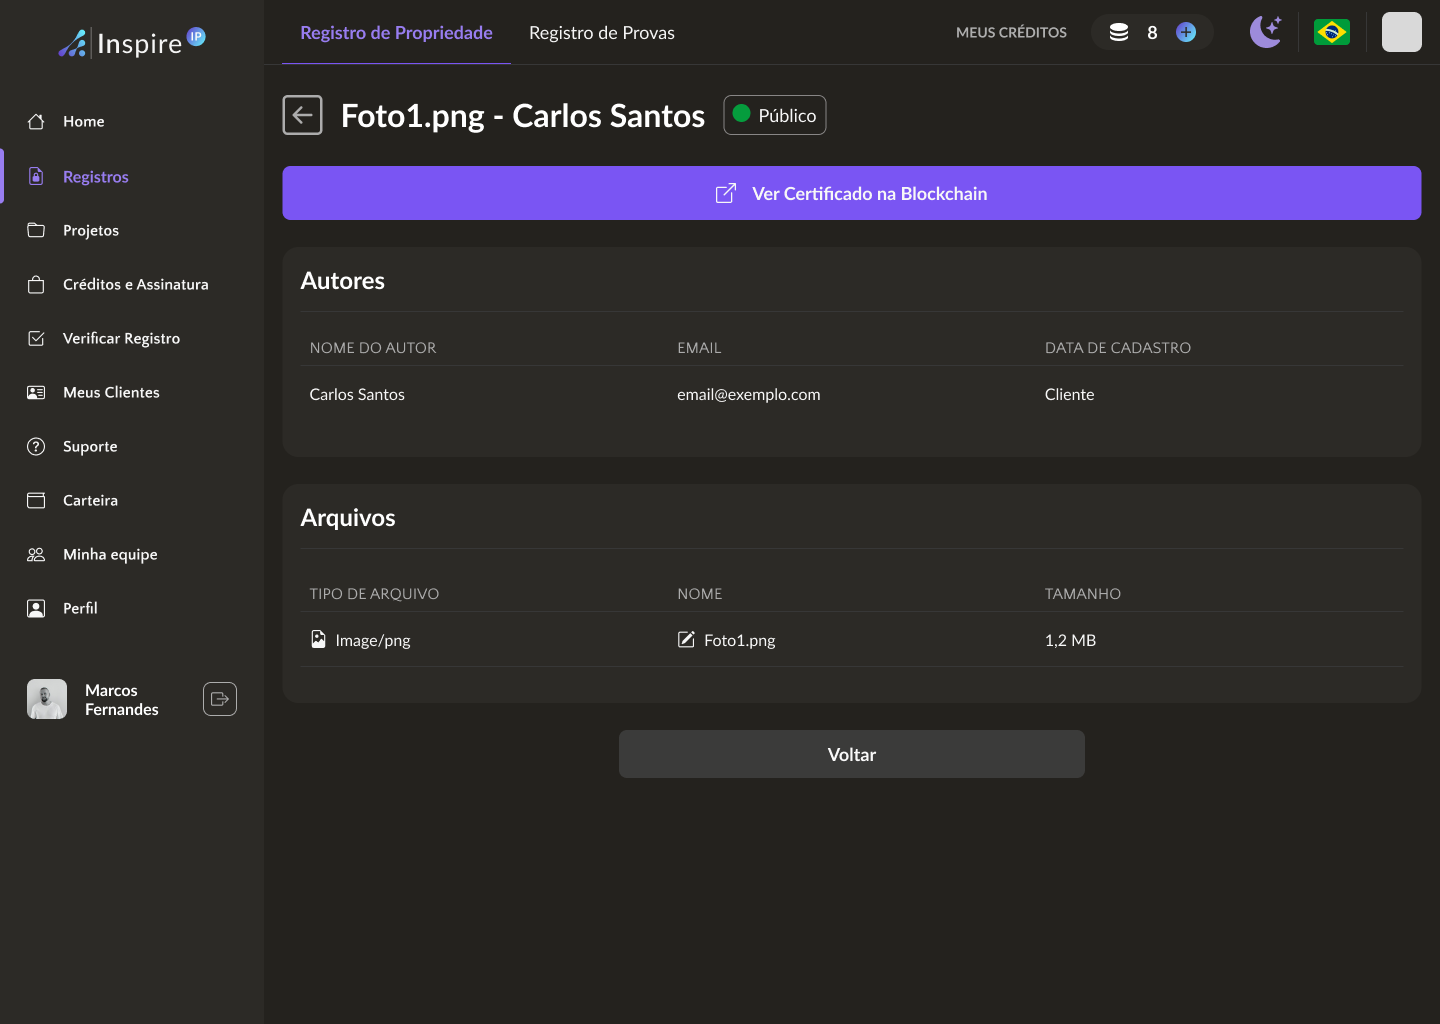Toggle dark mode moon icon
1440x1024 pixels.
click(x=1266, y=32)
